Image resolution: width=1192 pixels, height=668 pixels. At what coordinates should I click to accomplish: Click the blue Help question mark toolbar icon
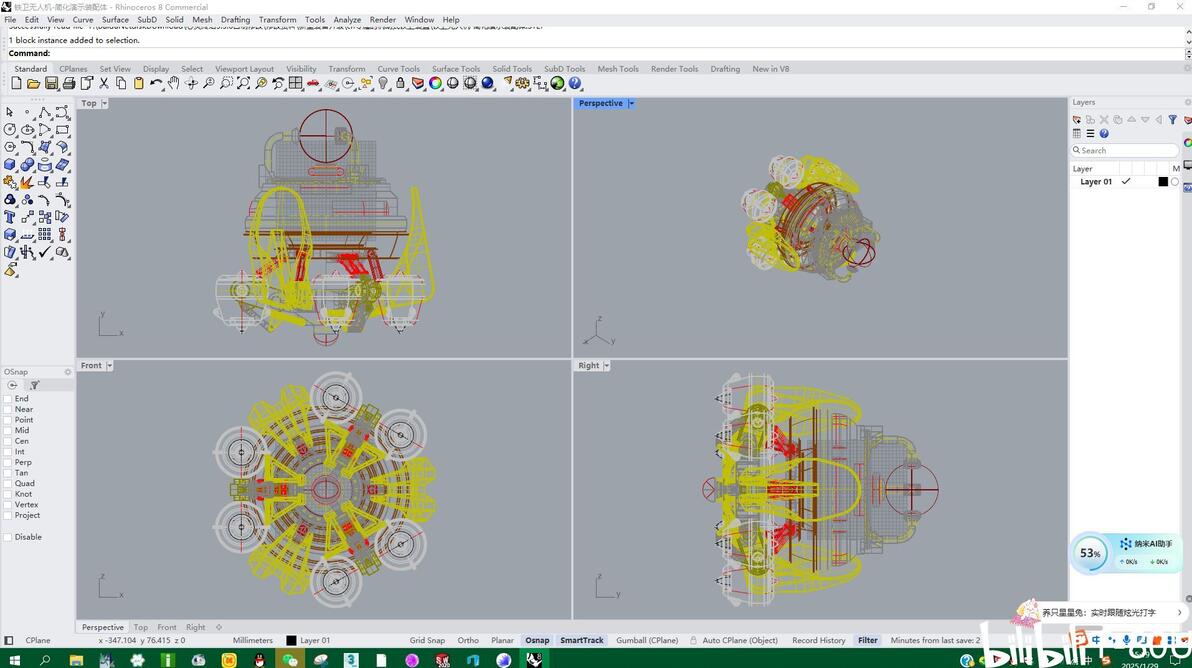[x=575, y=84]
